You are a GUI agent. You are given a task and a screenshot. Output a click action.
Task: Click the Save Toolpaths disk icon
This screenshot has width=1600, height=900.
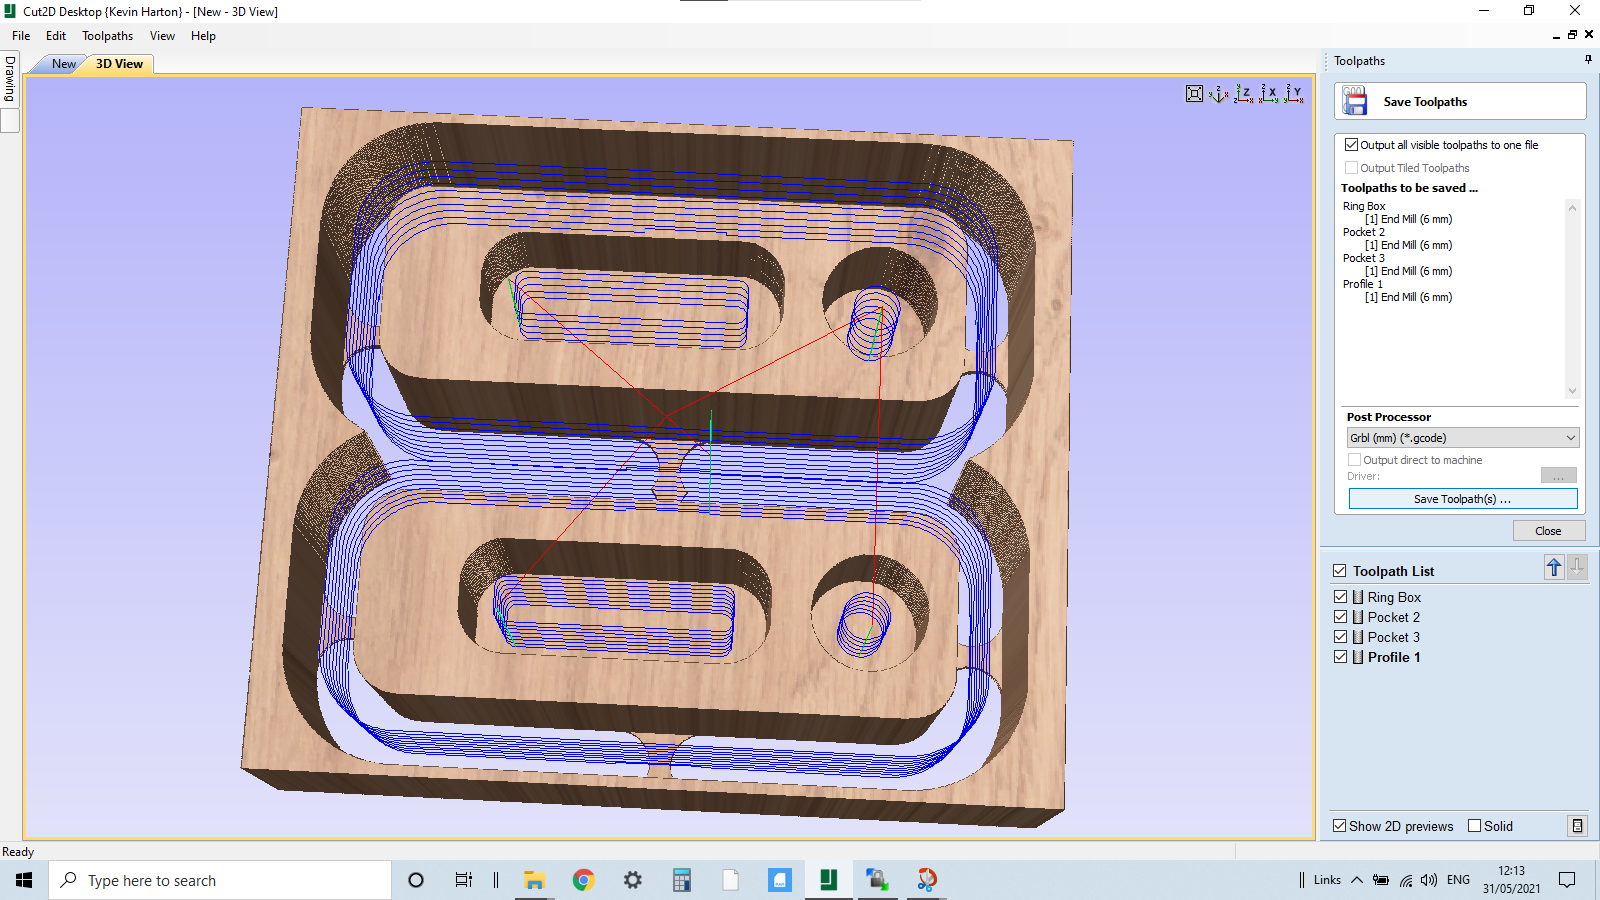1355,100
